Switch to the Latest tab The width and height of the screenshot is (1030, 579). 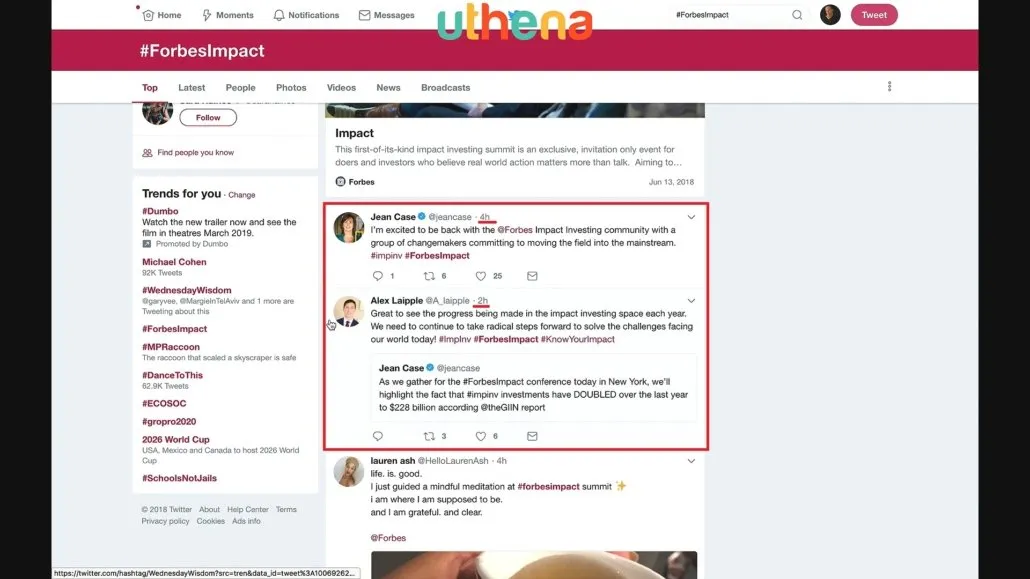coord(191,87)
